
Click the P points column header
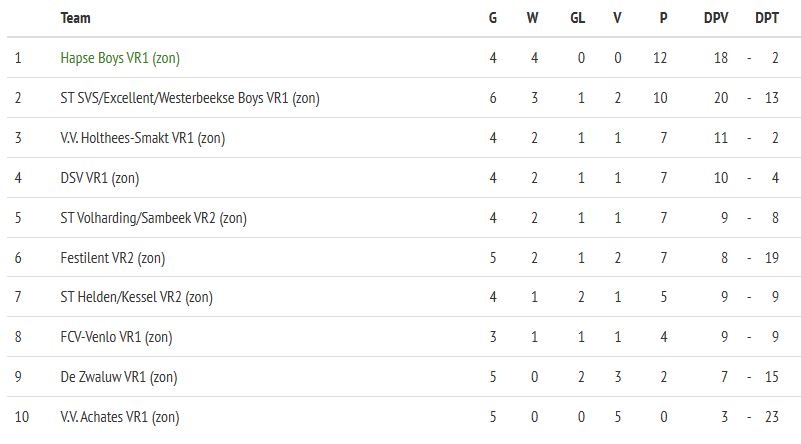(x=663, y=18)
